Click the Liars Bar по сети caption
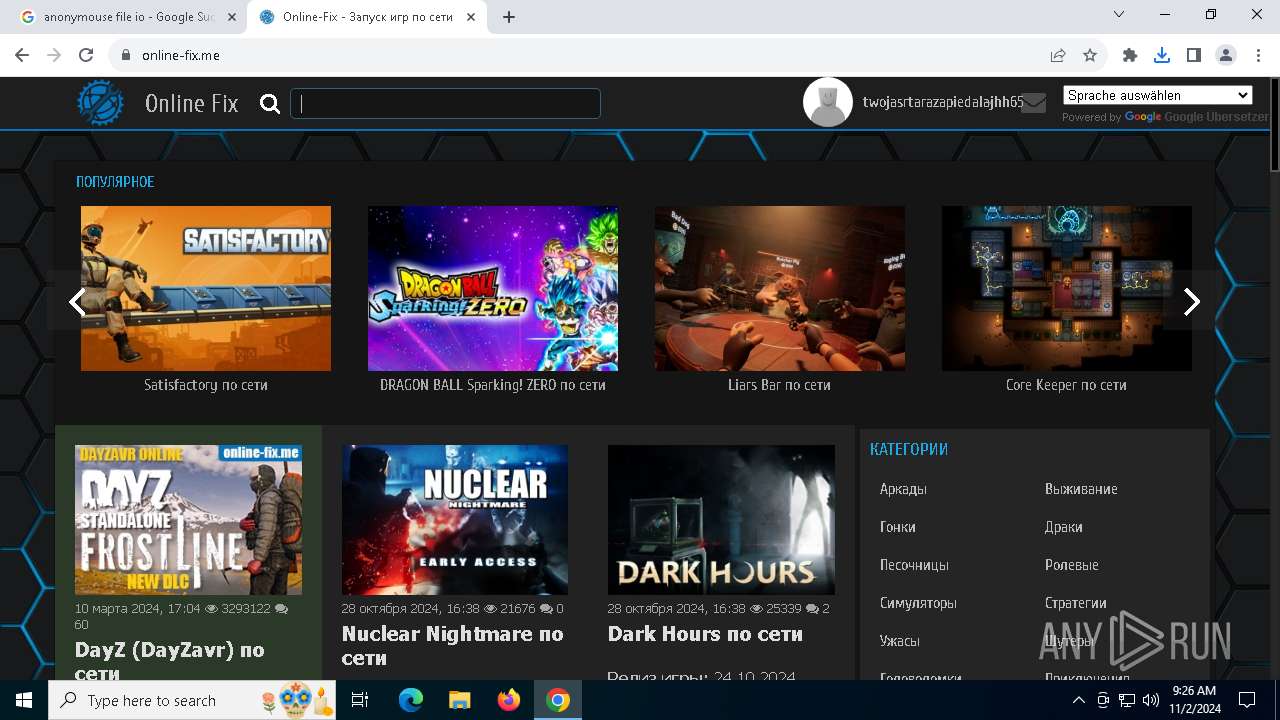1280x720 pixels. pos(780,385)
